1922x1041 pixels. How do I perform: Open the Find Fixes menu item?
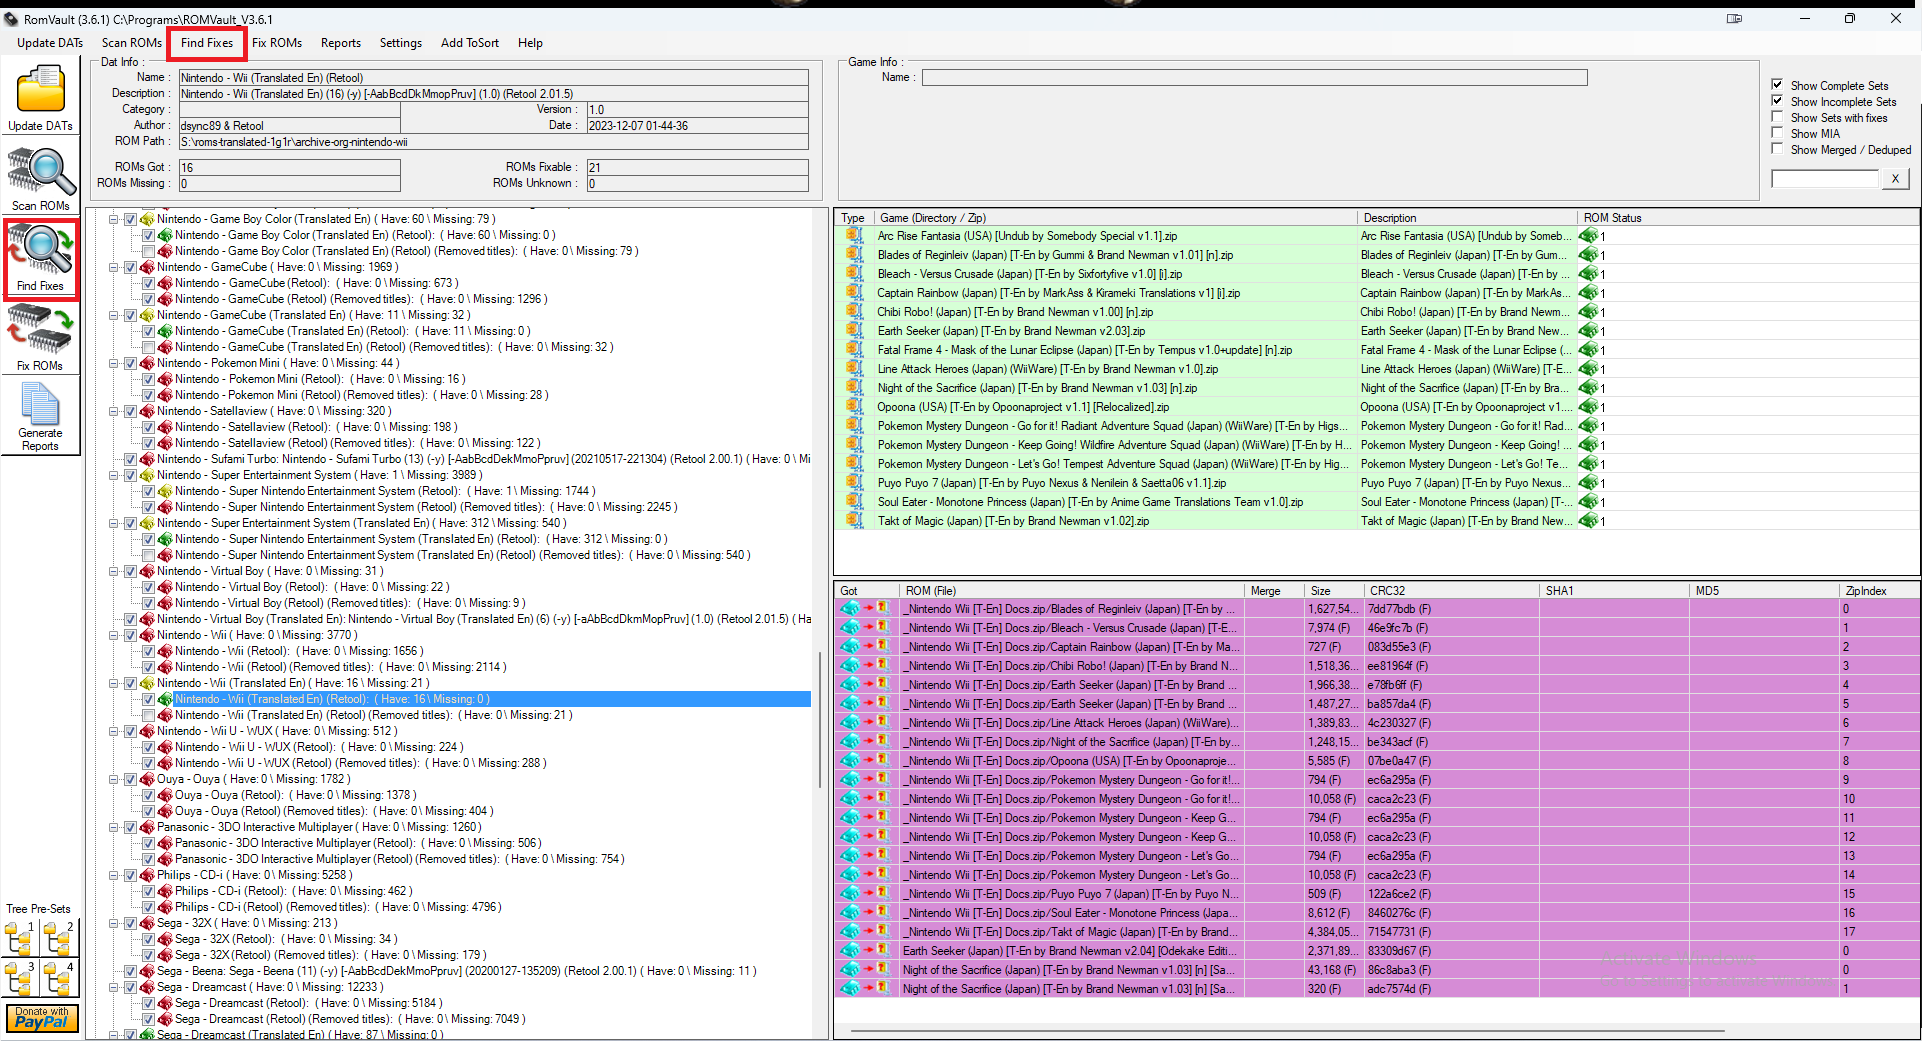click(207, 43)
